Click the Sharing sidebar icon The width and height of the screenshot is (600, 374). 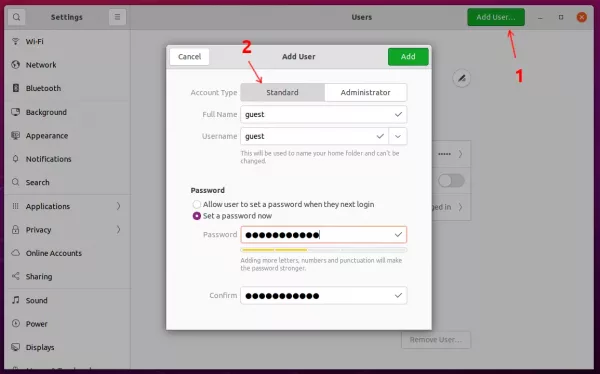pyautogui.click(x=15, y=276)
